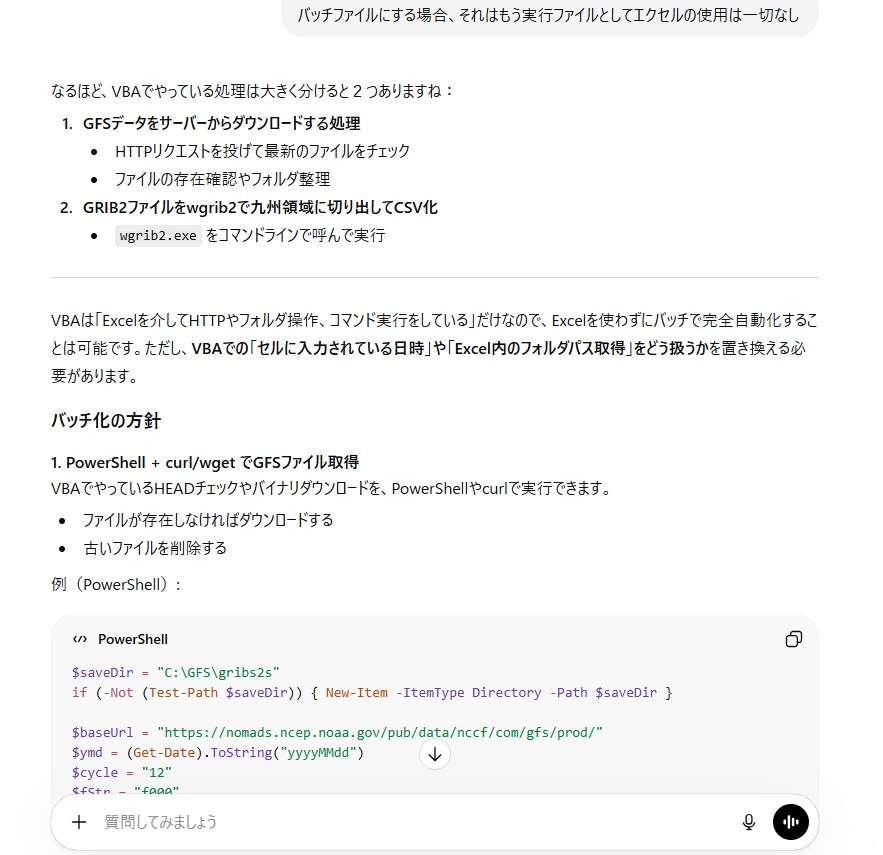Click the text 例（PowerShell）：
The width and height of the screenshot is (883, 855).
point(116,585)
